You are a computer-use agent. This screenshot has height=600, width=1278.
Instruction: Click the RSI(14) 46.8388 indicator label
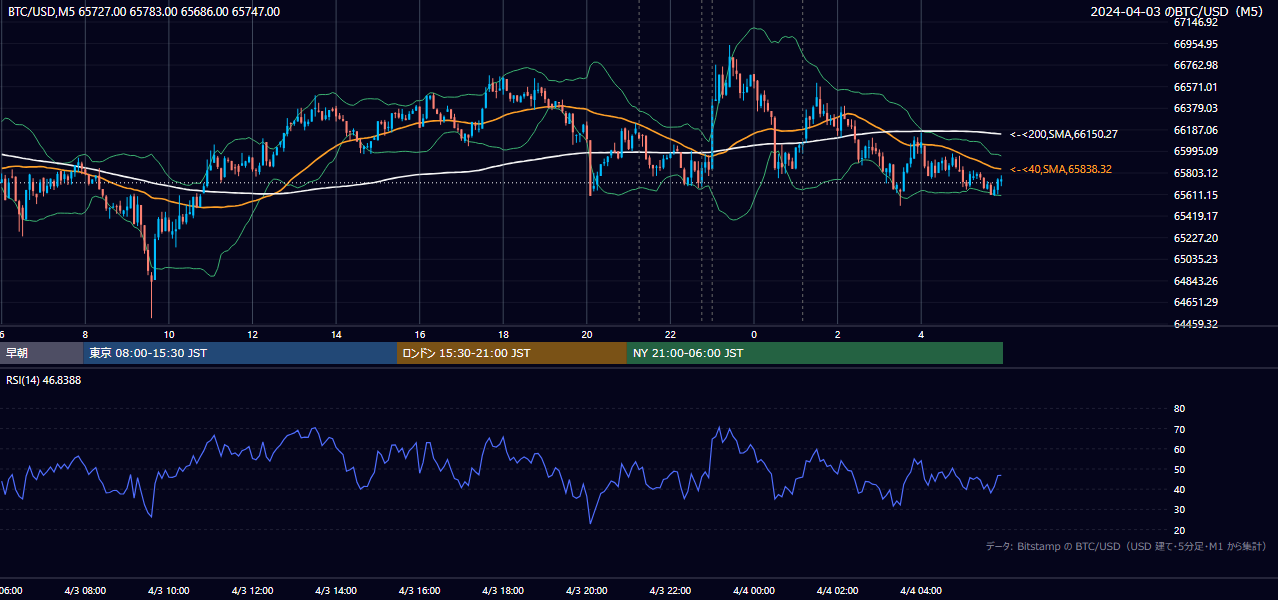tap(44, 380)
